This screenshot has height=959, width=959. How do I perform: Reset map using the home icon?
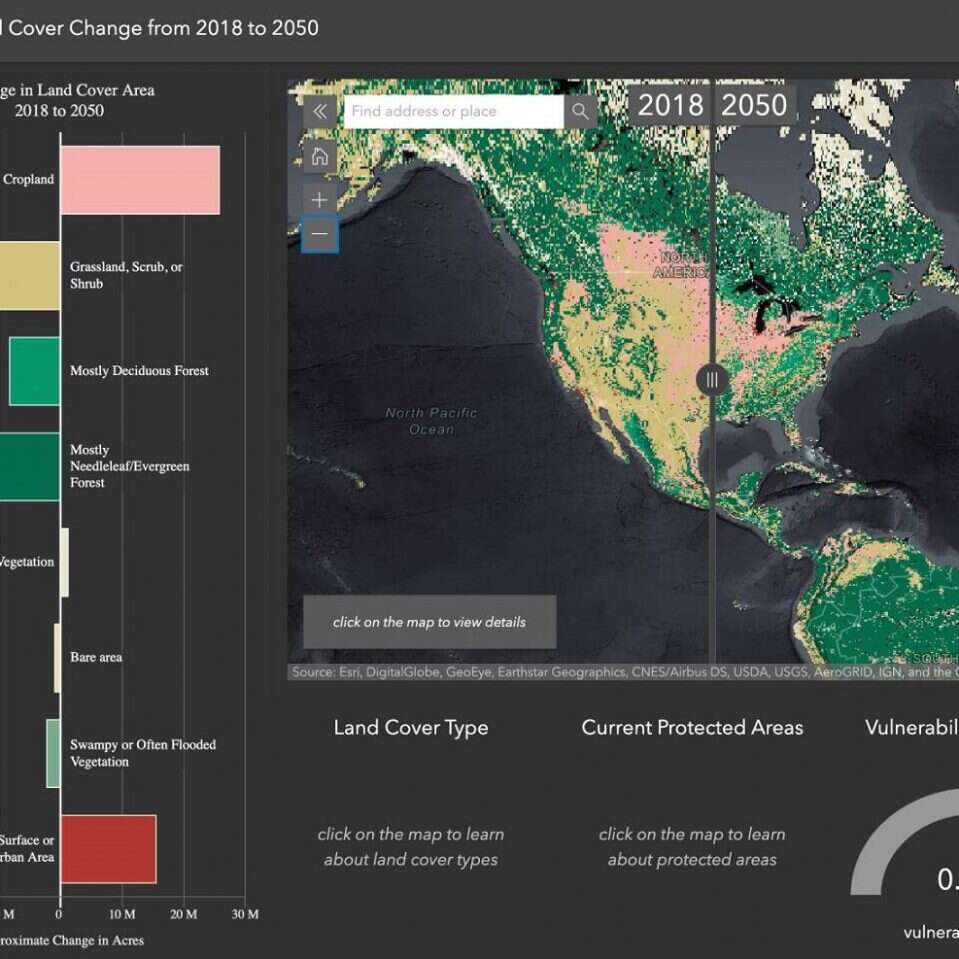pyautogui.click(x=320, y=156)
